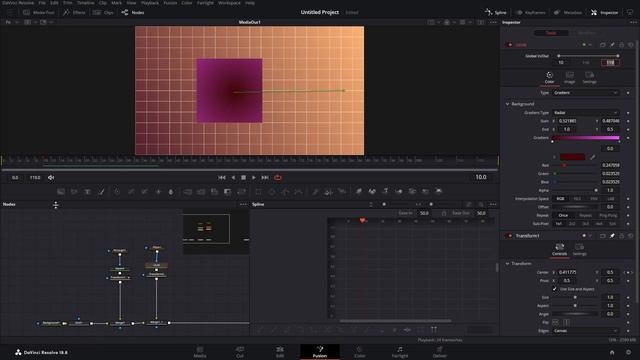
Task: Open the Nodes panel options menu (three dots)
Action: 243,204
